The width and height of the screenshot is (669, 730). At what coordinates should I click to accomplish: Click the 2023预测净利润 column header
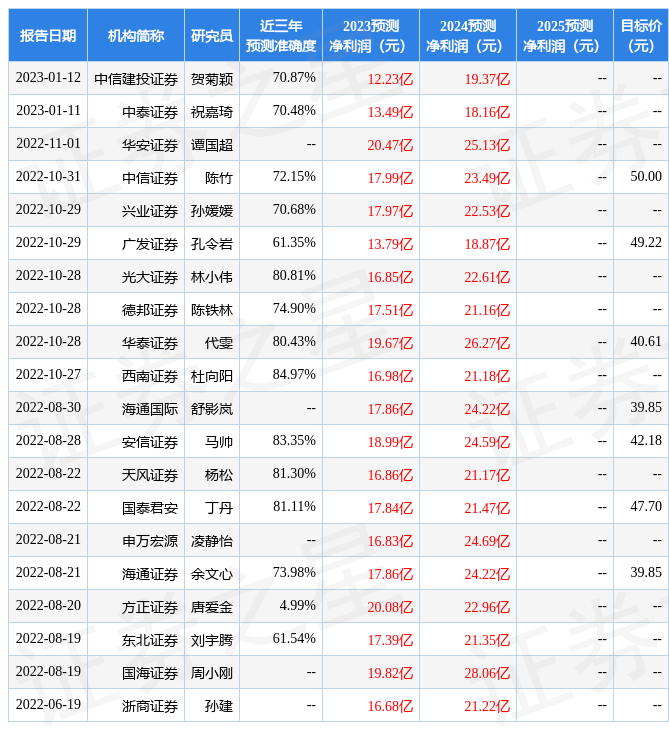(370, 36)
